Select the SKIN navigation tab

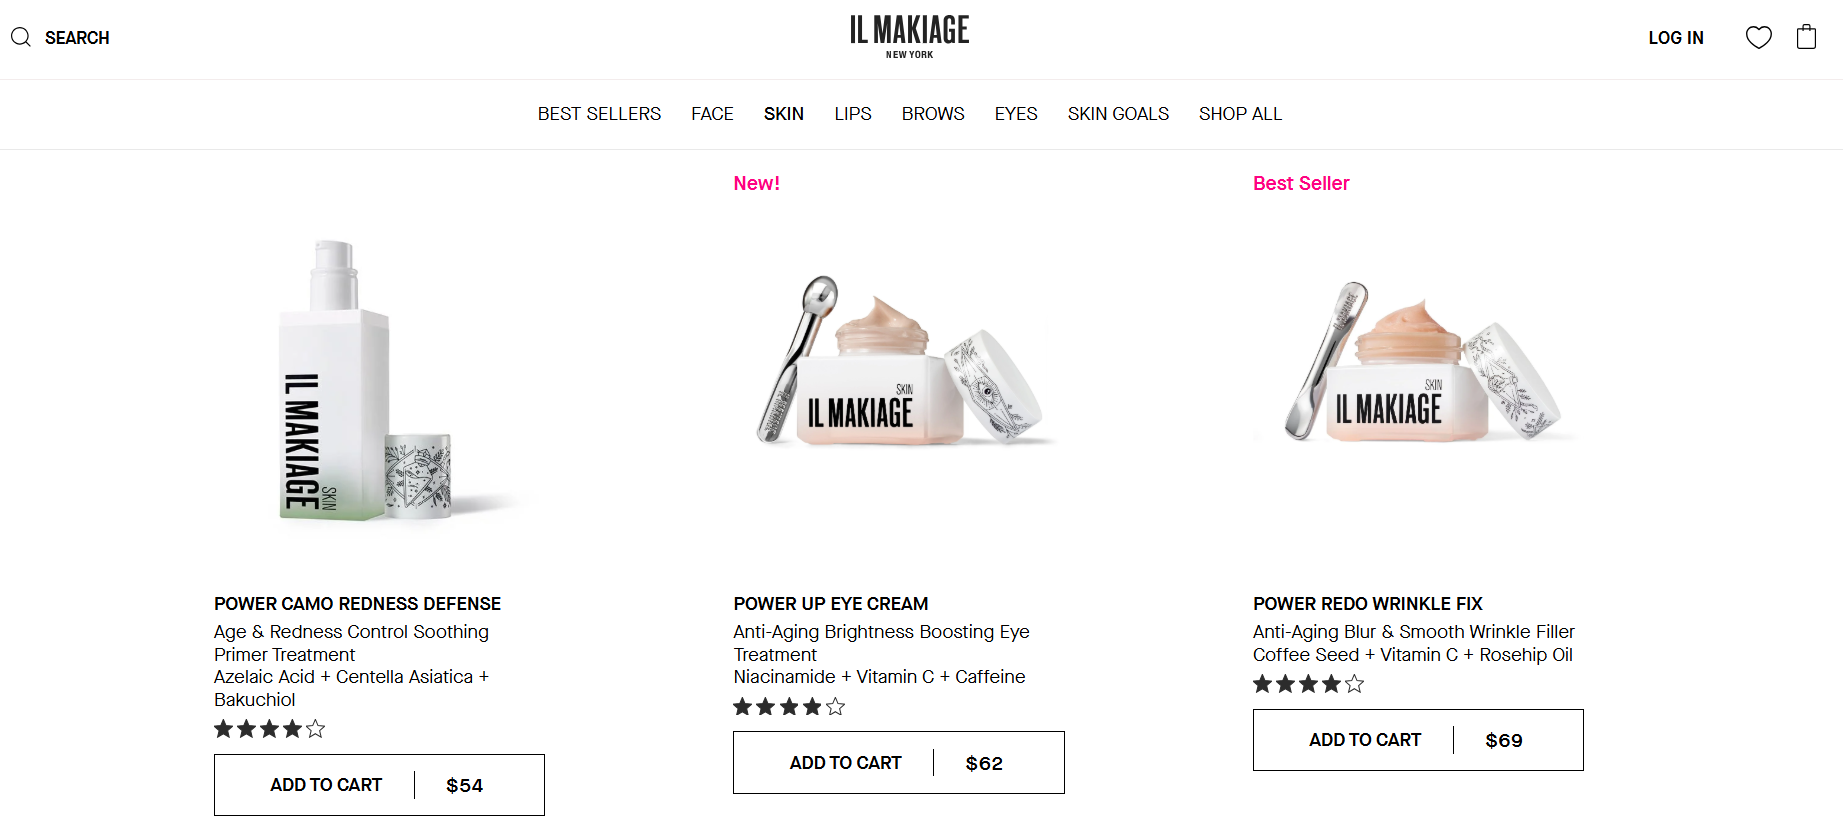pyautogui.click(x=783, y=113)
